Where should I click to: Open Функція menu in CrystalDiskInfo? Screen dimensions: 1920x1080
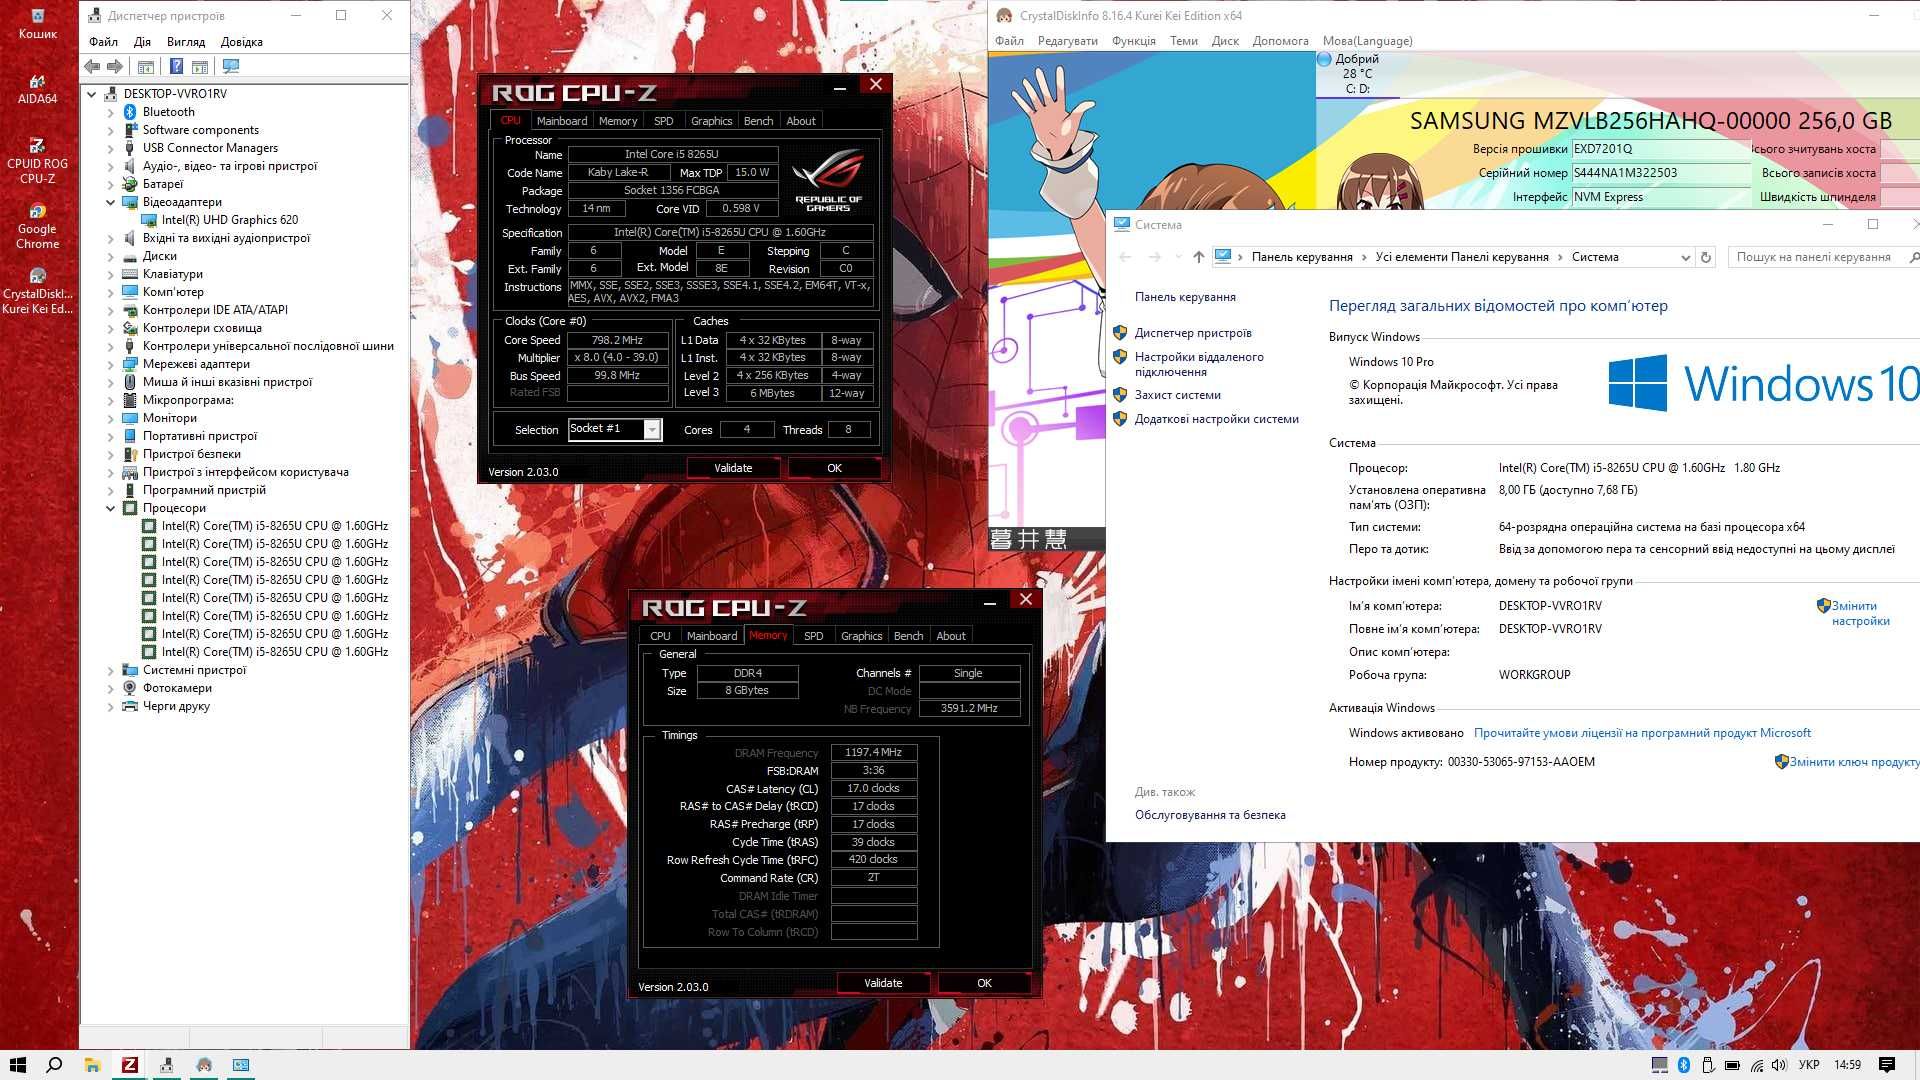tap(1133, 41)
